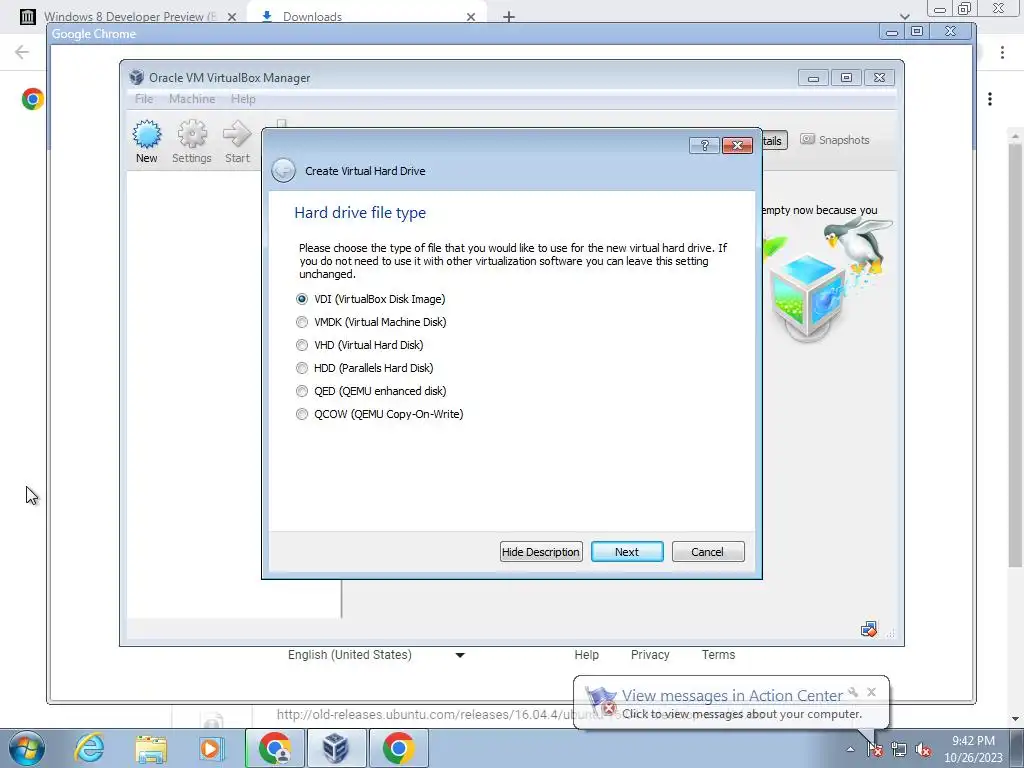Click the New VM toolbar icon
The image size is (1024, 768).
coord(146,141)
